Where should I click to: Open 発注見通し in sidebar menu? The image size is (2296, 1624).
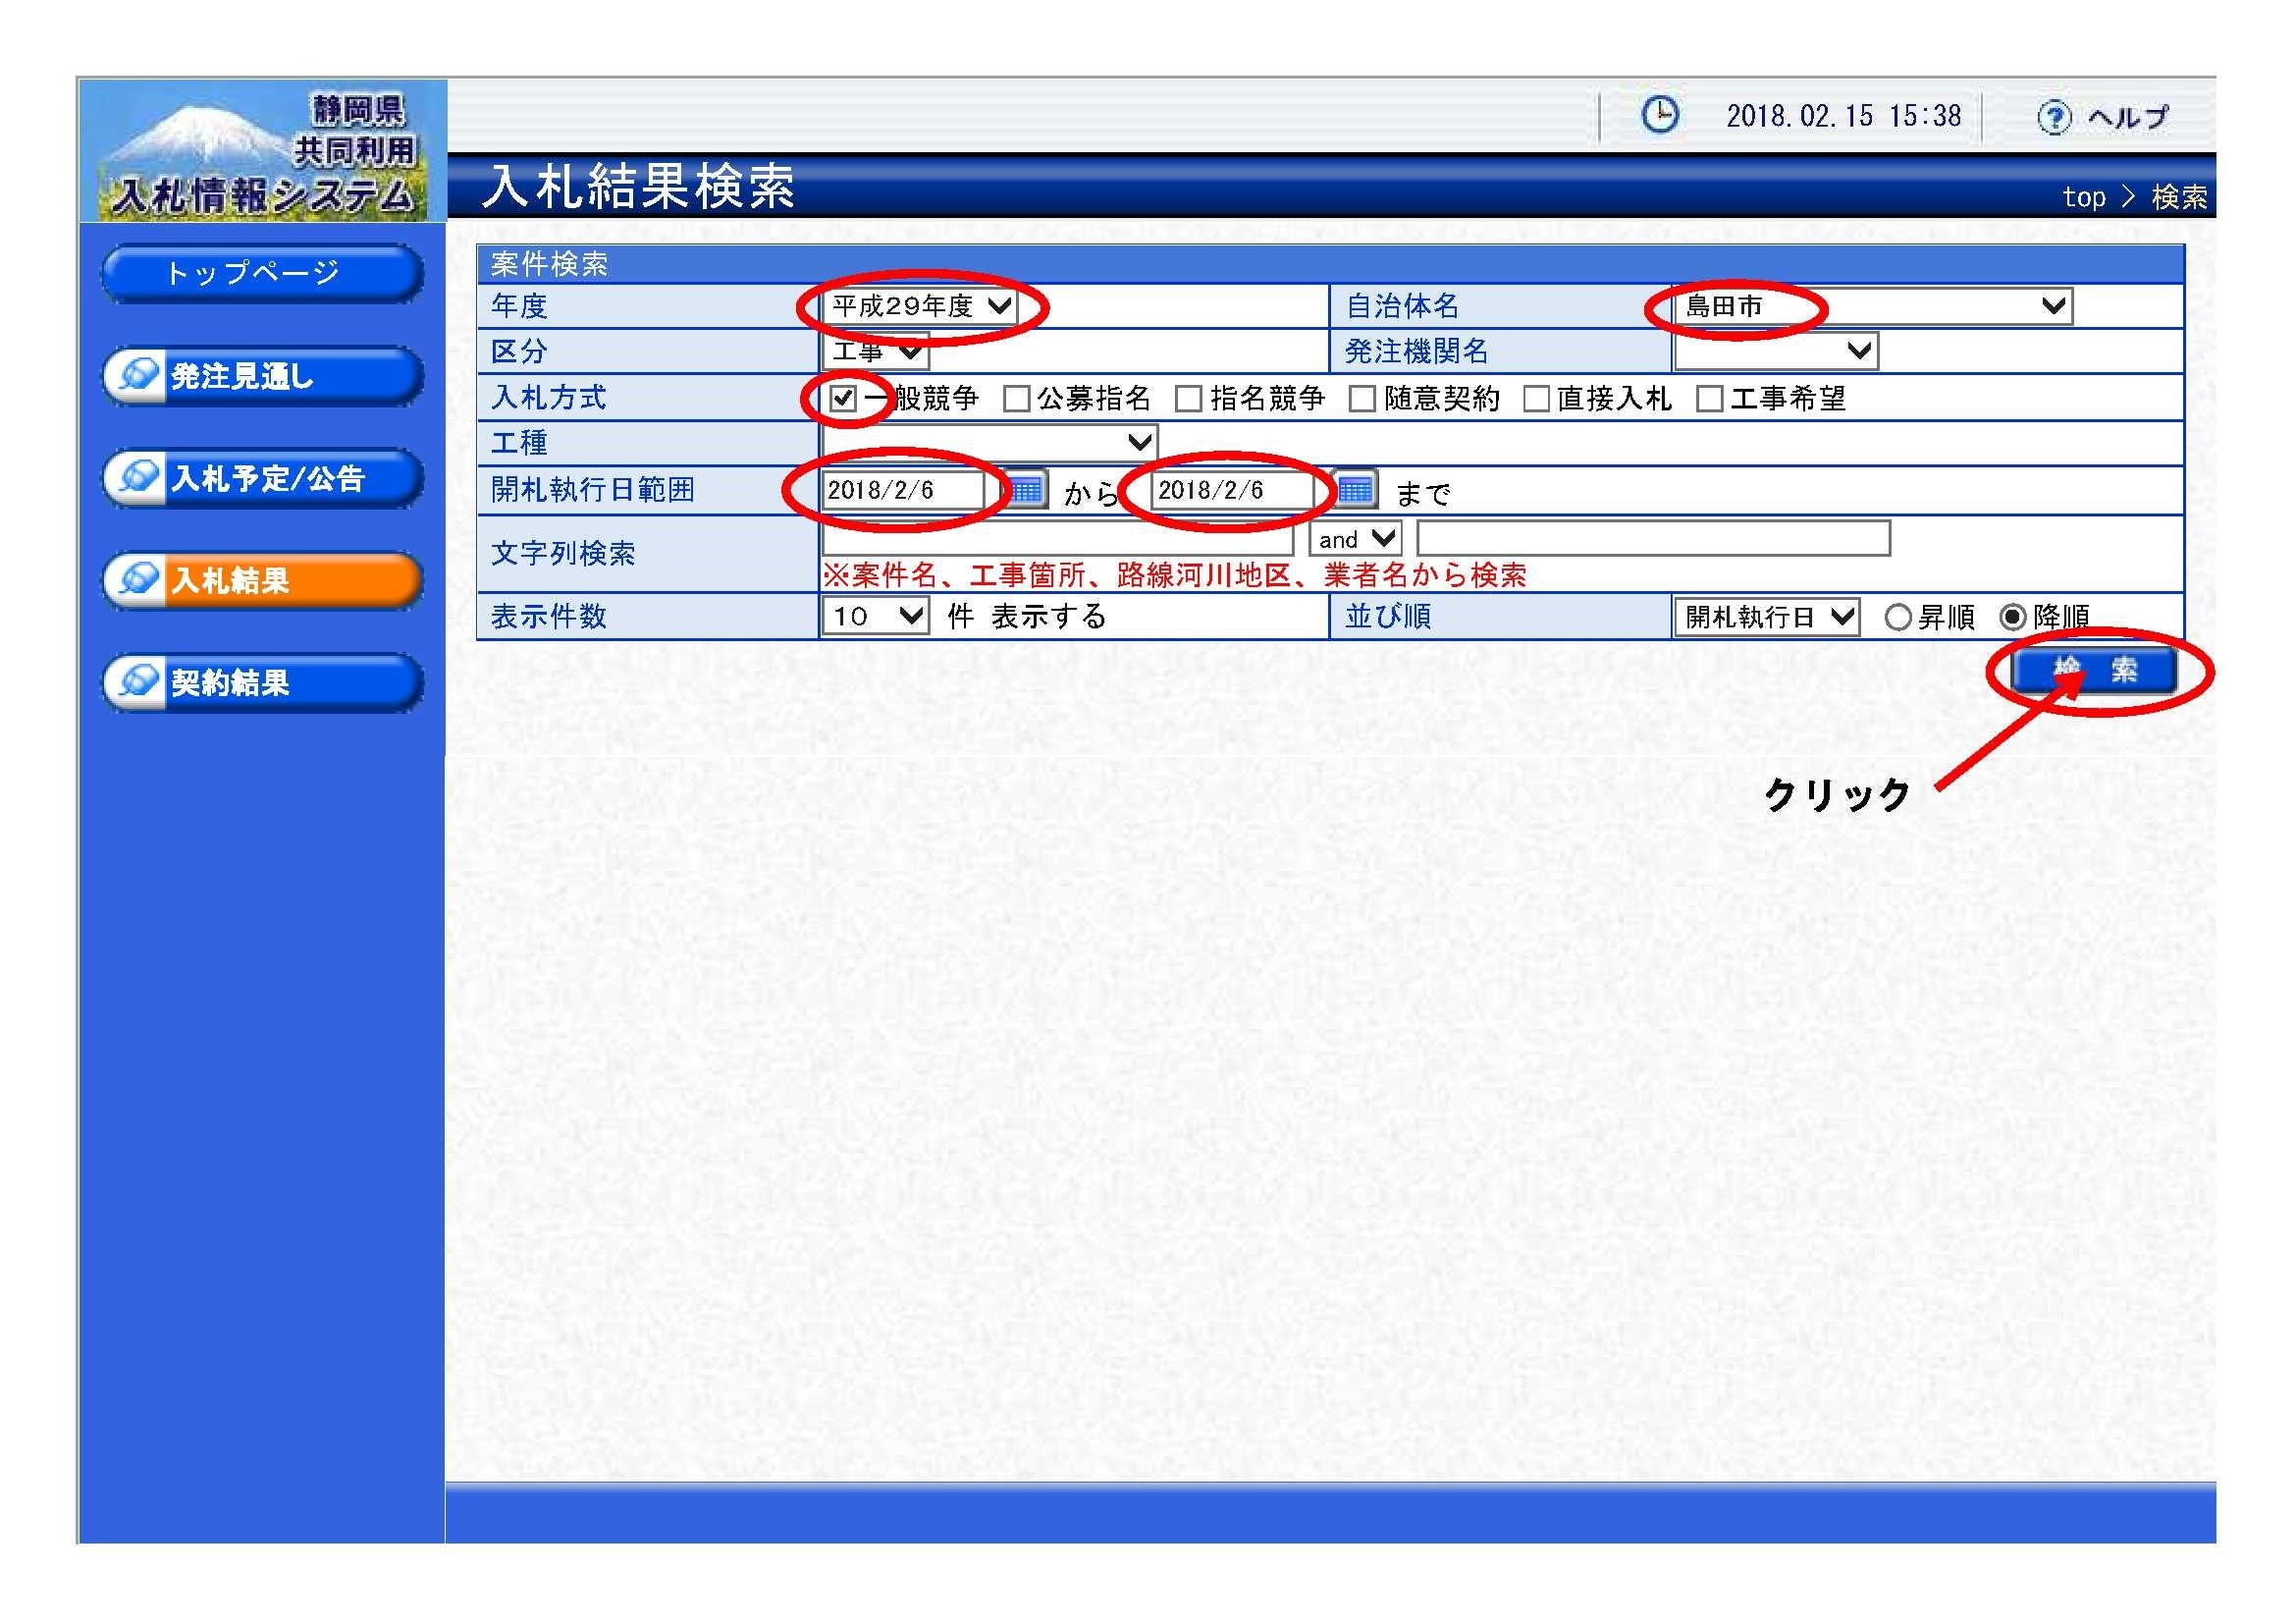tap(262, 376)
